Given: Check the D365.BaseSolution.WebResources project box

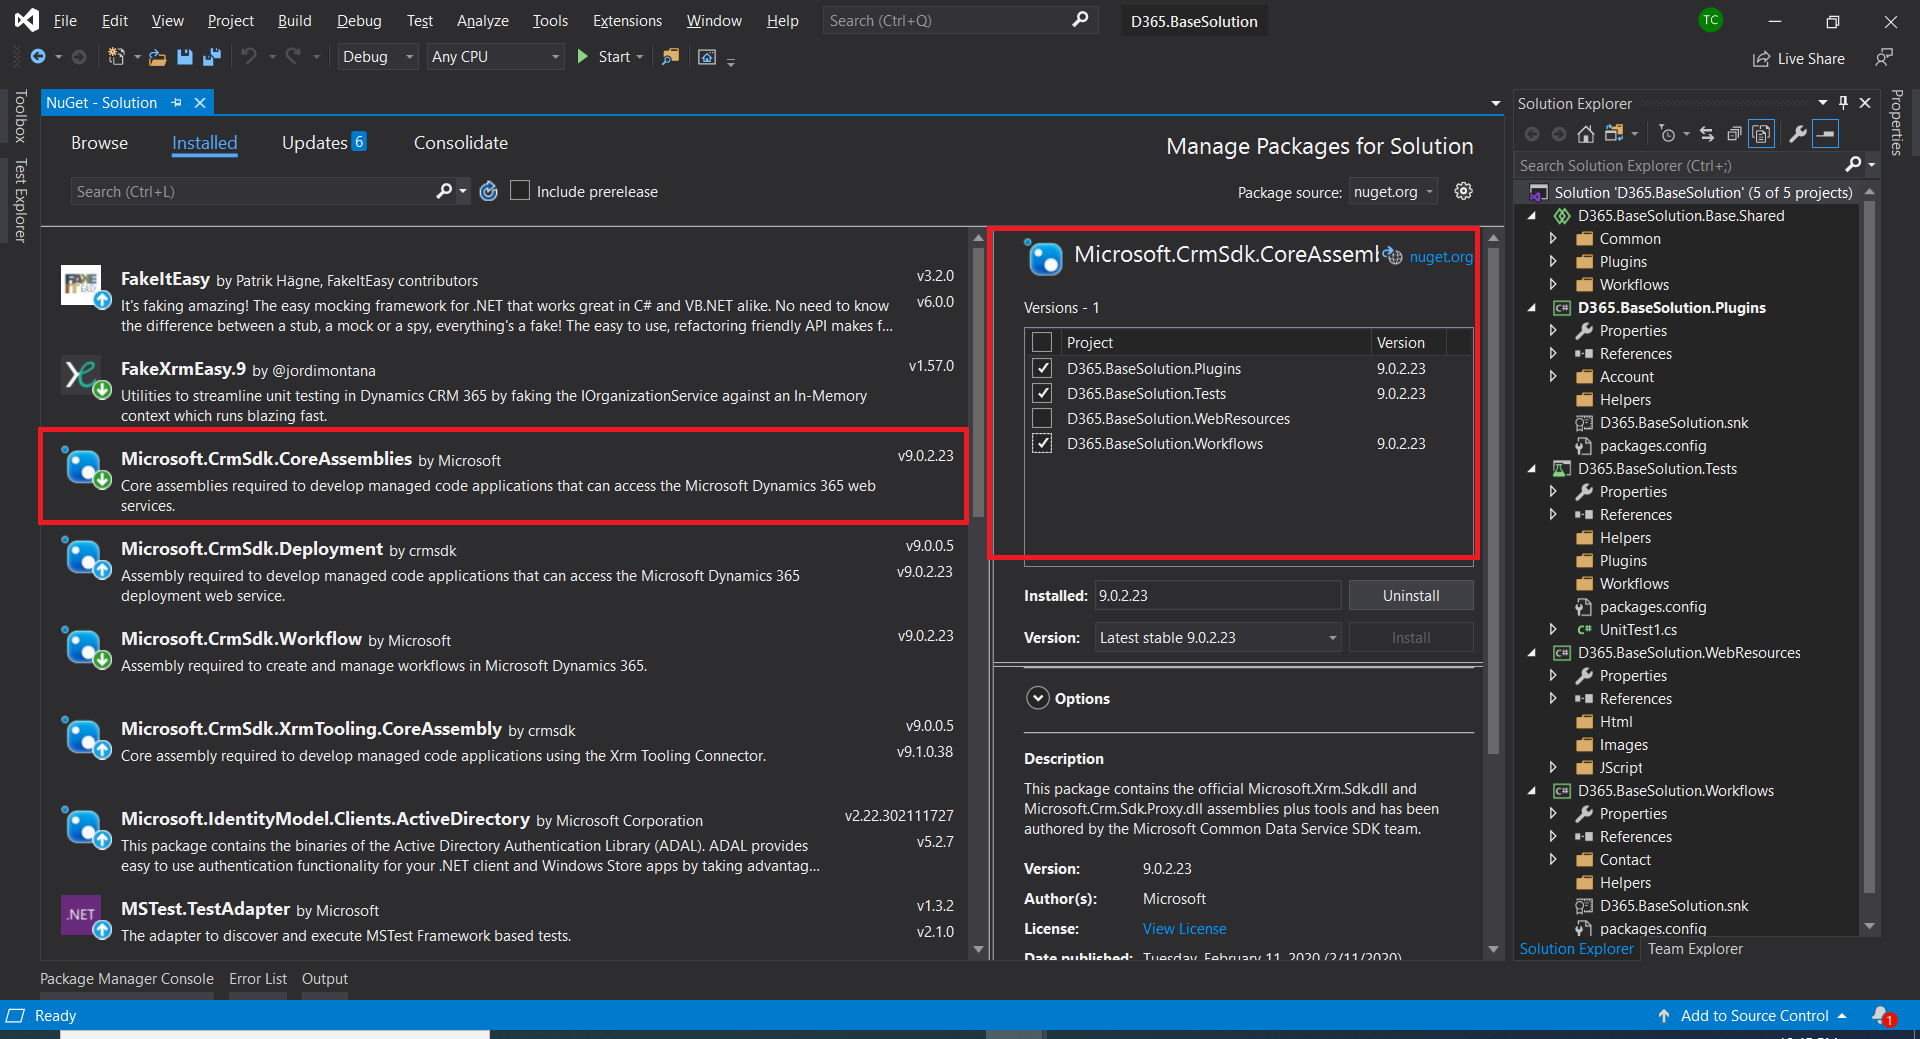Looking at the screenshot, I should coord(1042,418).
